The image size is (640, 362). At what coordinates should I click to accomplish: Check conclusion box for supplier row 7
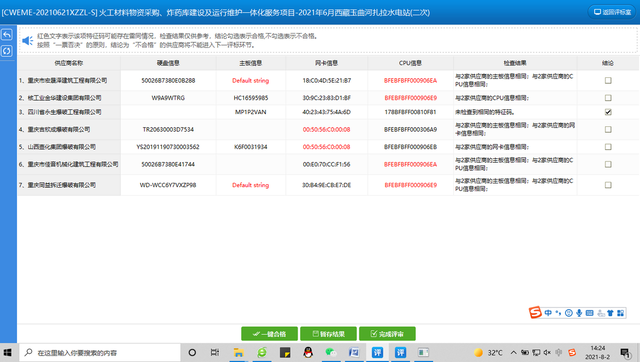click(608, 185)
